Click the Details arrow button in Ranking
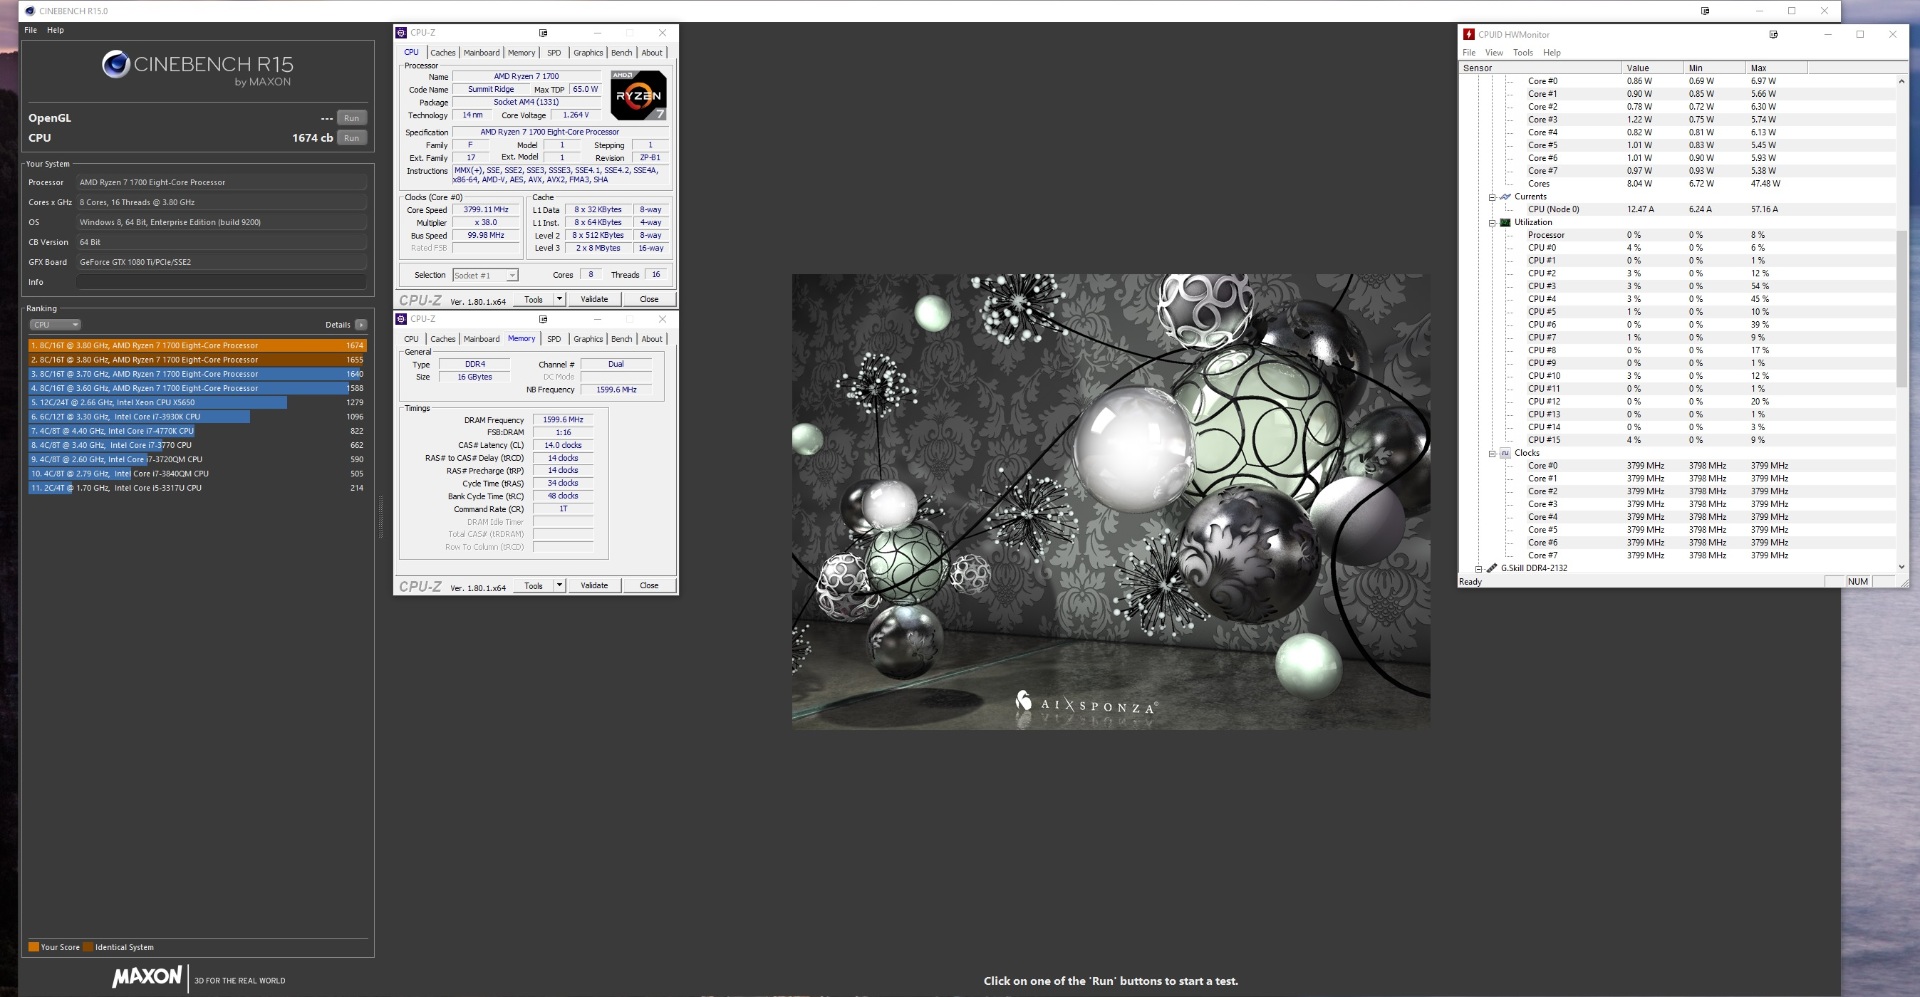 pyautogui.click(x=361, y=325)
